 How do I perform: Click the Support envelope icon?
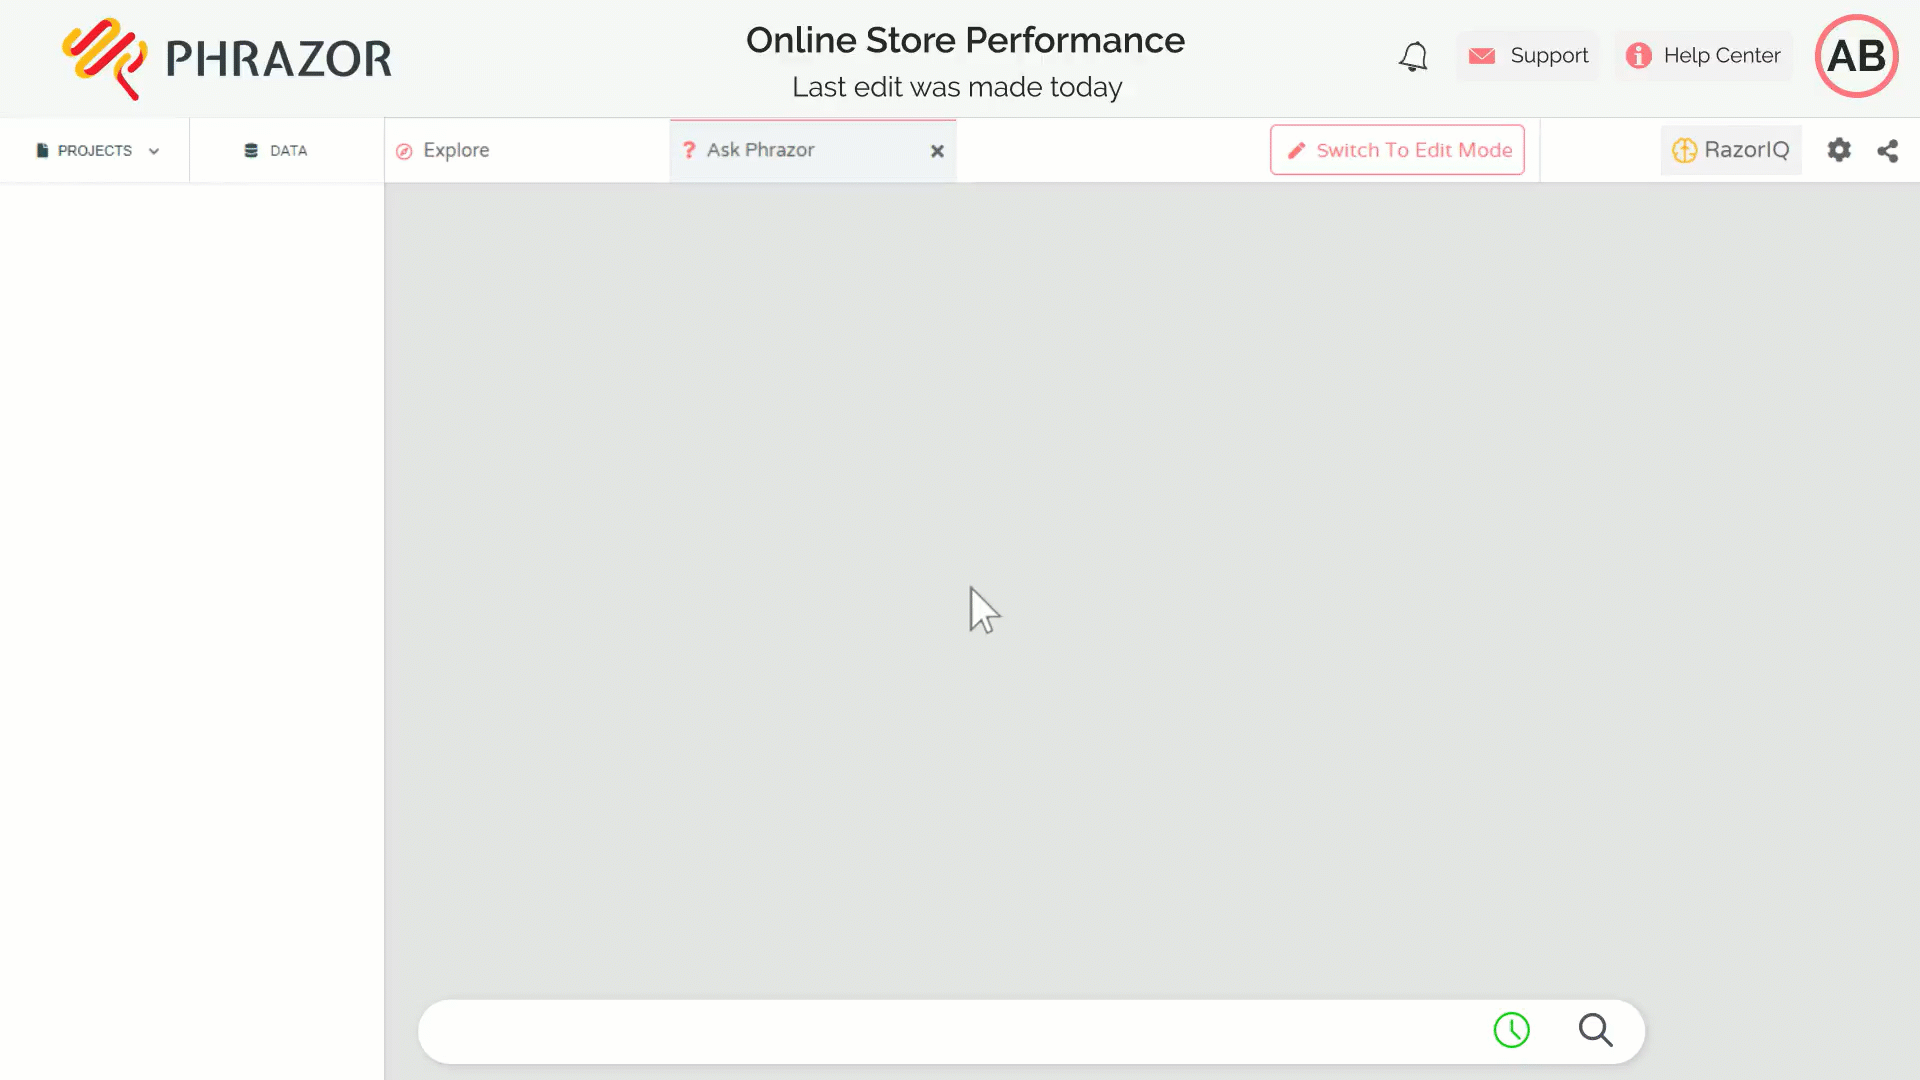click(x=1482, y=56)
